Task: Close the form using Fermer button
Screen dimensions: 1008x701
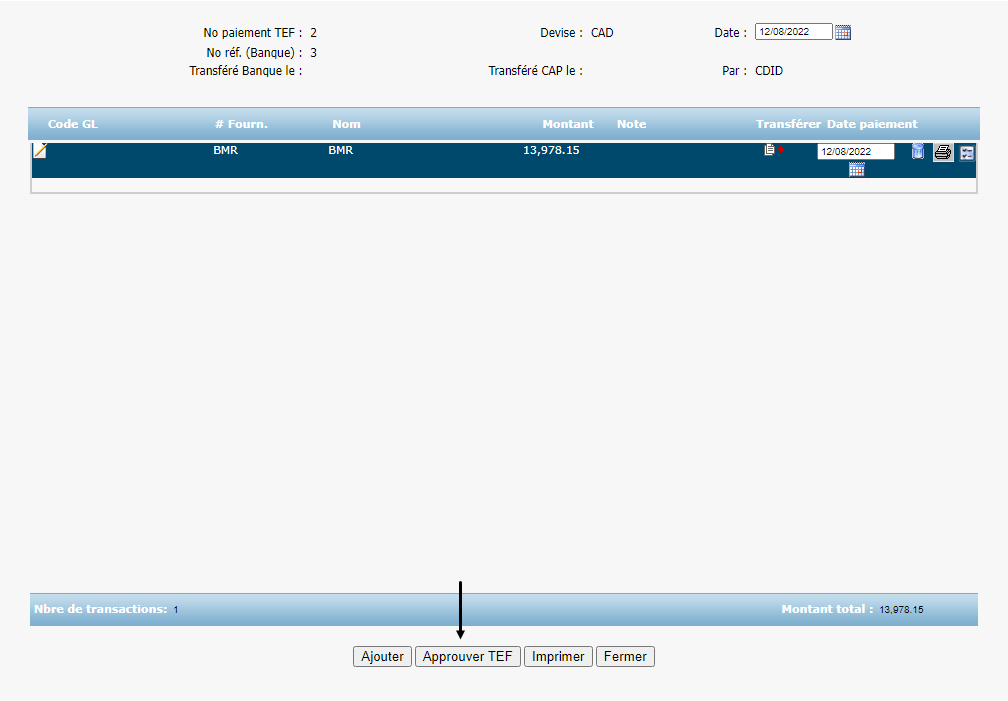Action: pos(625,657)
